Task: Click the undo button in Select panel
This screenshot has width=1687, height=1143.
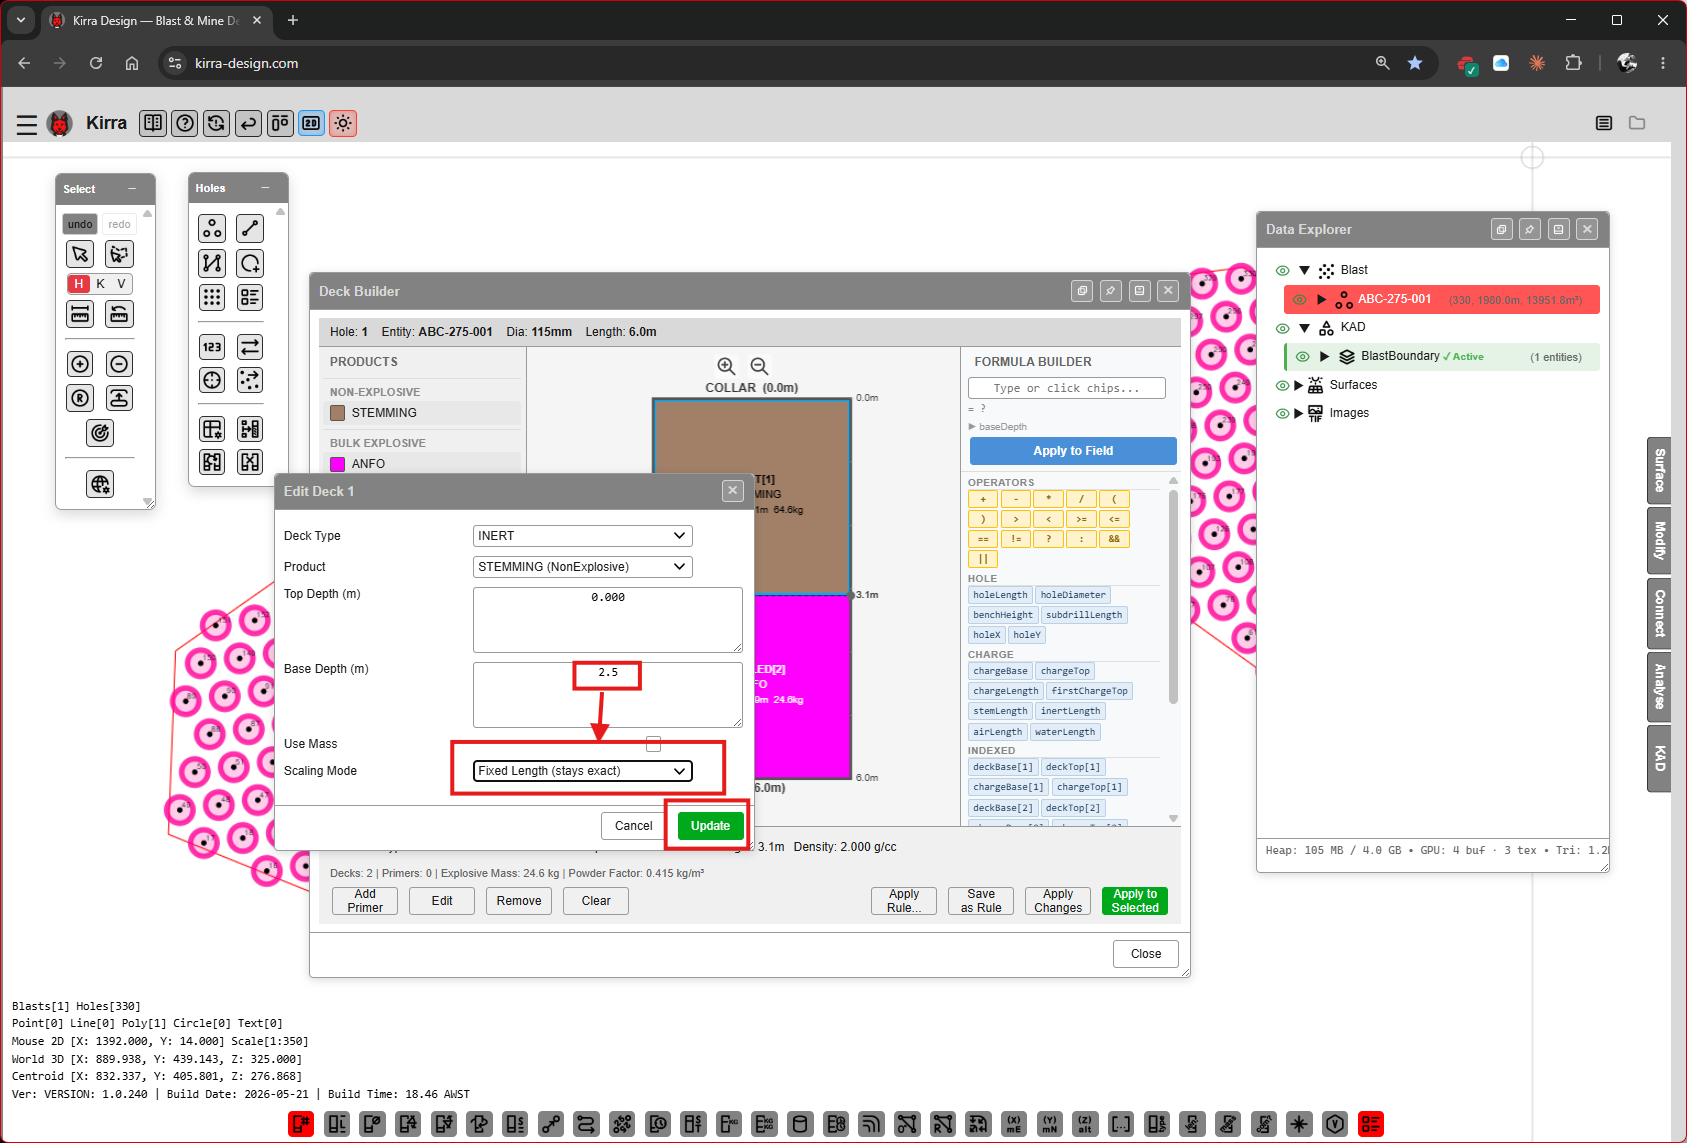Action: point(80,224)
